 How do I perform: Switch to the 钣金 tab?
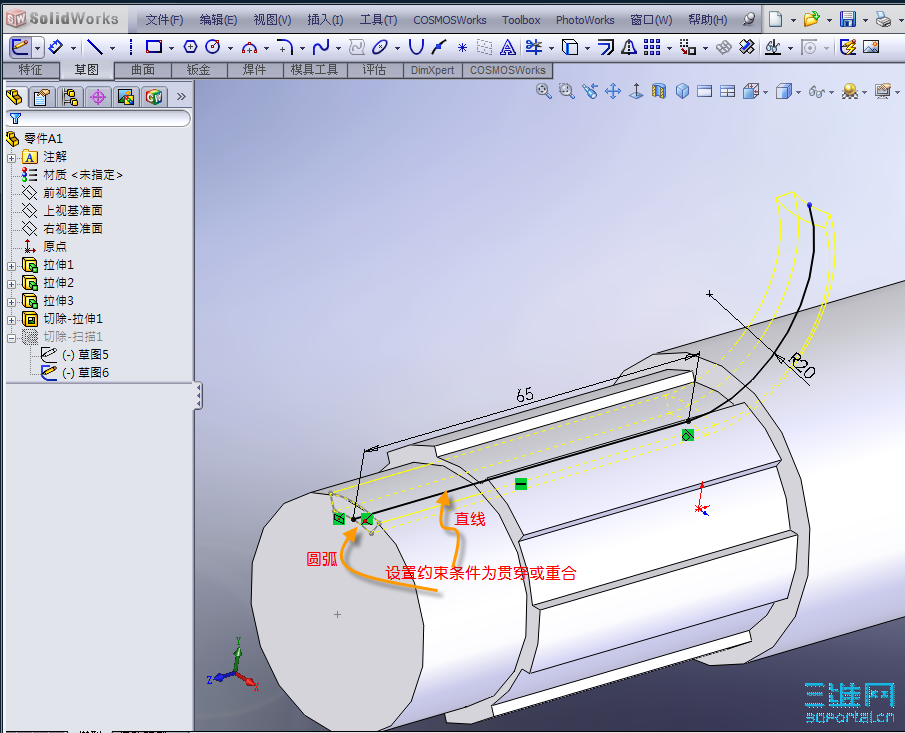[199, 70]
